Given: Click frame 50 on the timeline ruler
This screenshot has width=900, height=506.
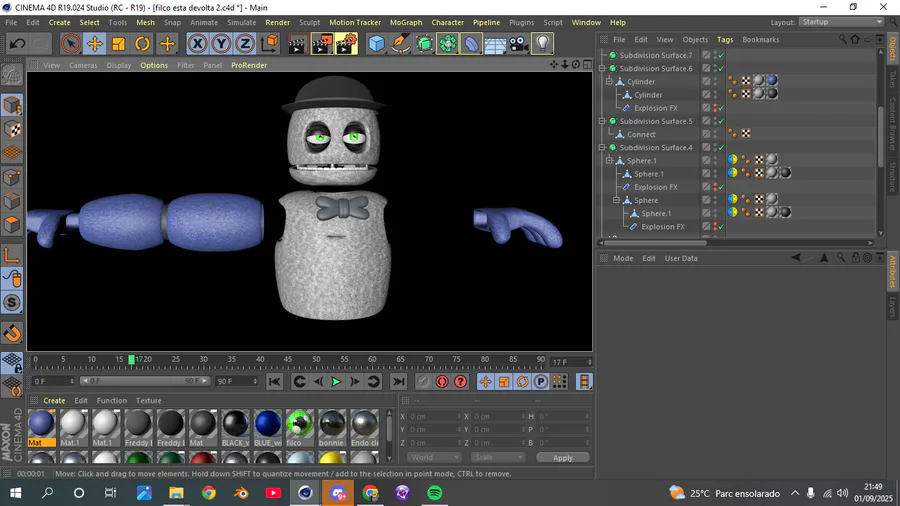Looking at the screenshot, I should click(x=316, y=360).
